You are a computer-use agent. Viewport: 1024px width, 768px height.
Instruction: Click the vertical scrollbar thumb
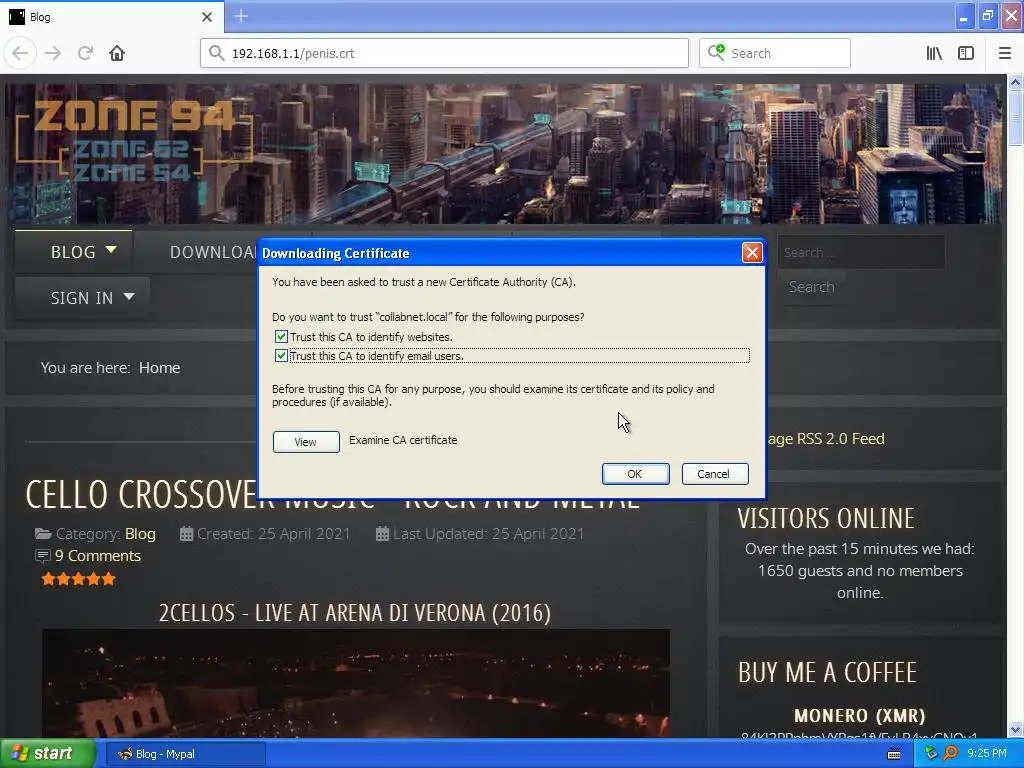[x=1016, y=118]
